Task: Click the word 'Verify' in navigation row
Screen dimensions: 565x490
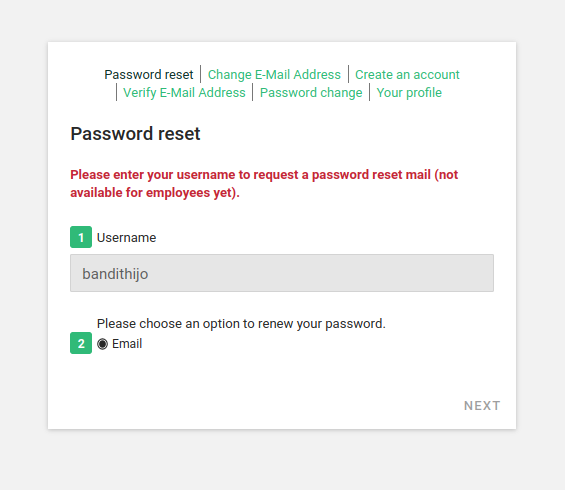Action: pos(140,93)
